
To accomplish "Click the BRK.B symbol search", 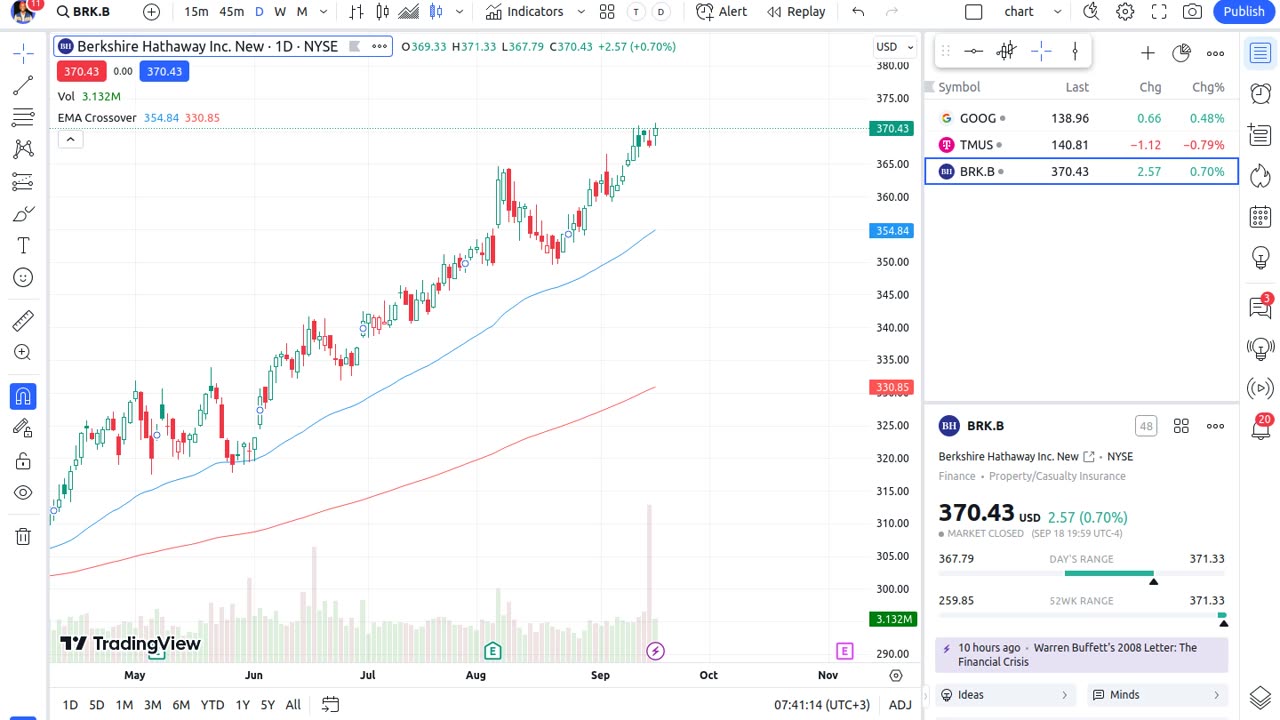I will (x=84, y=12).
